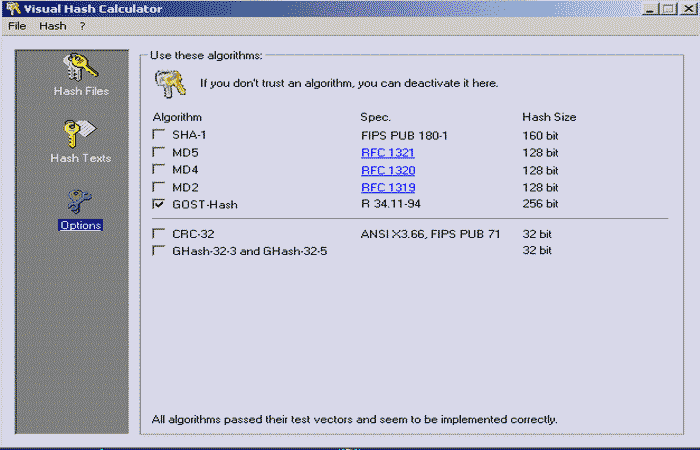The image size is (700, 450).
Task: Turn on the CRC-32 checkbox
Action: click(x=158, y=234)
